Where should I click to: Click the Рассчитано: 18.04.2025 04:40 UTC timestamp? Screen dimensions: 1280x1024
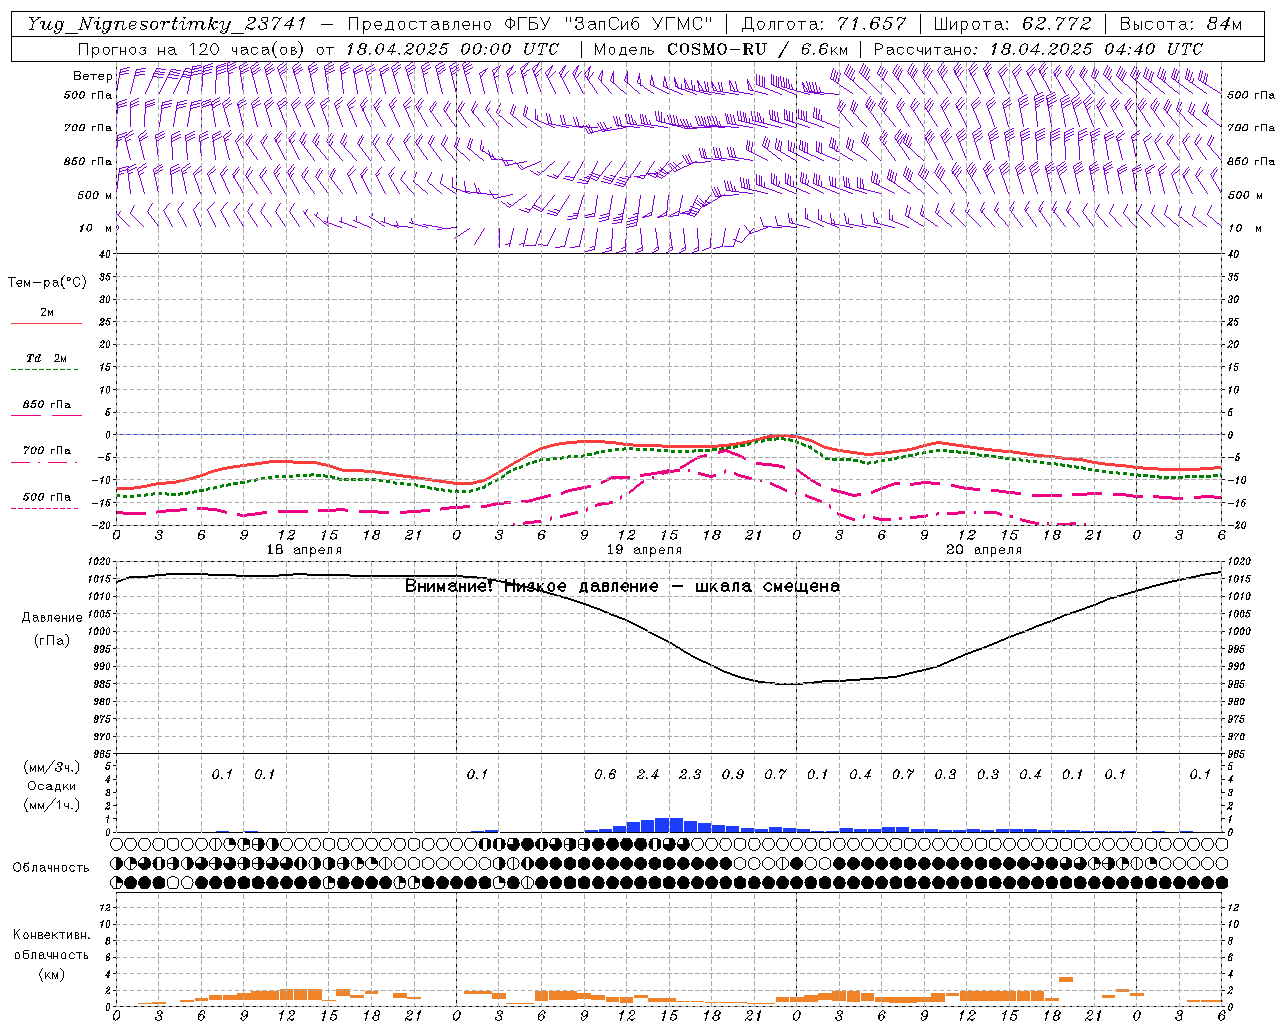click(x=1038, y=49)
